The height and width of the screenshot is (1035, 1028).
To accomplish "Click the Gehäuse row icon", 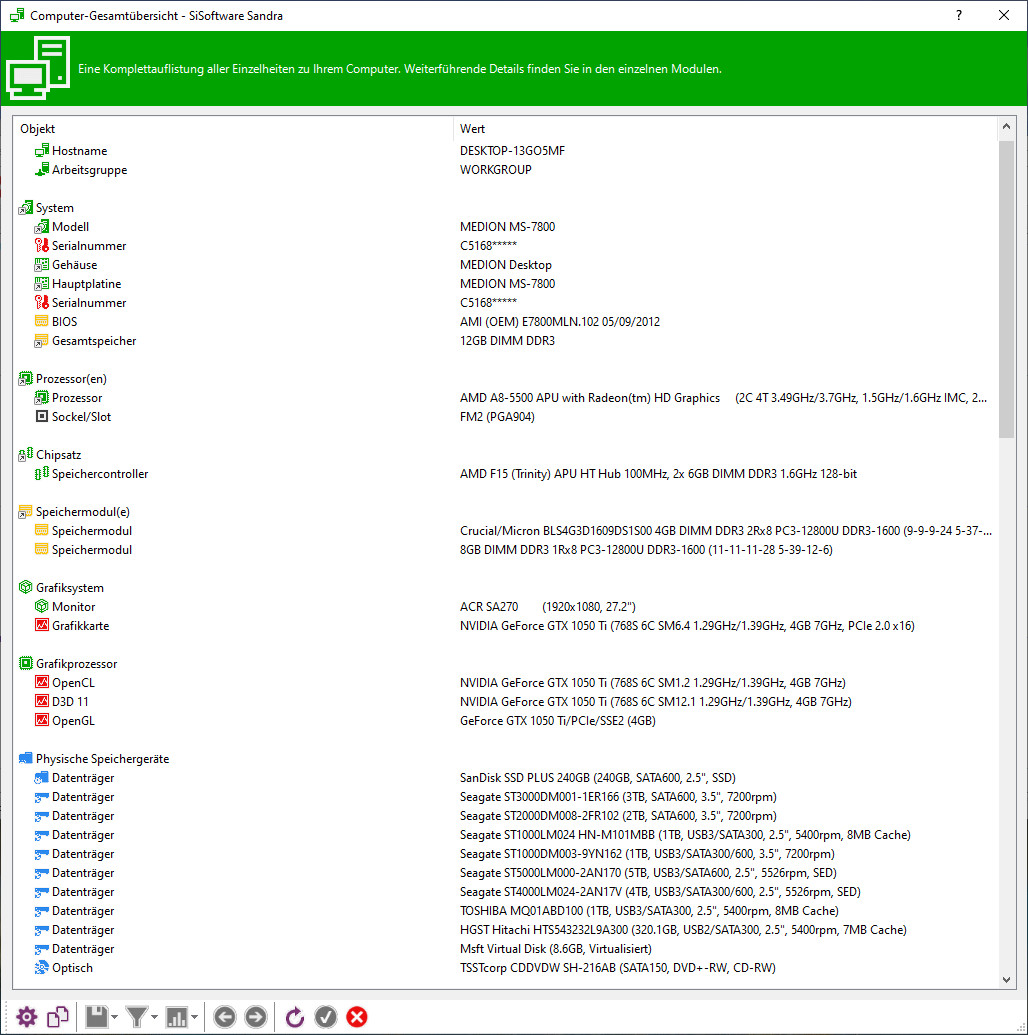I will click(42, 265).
